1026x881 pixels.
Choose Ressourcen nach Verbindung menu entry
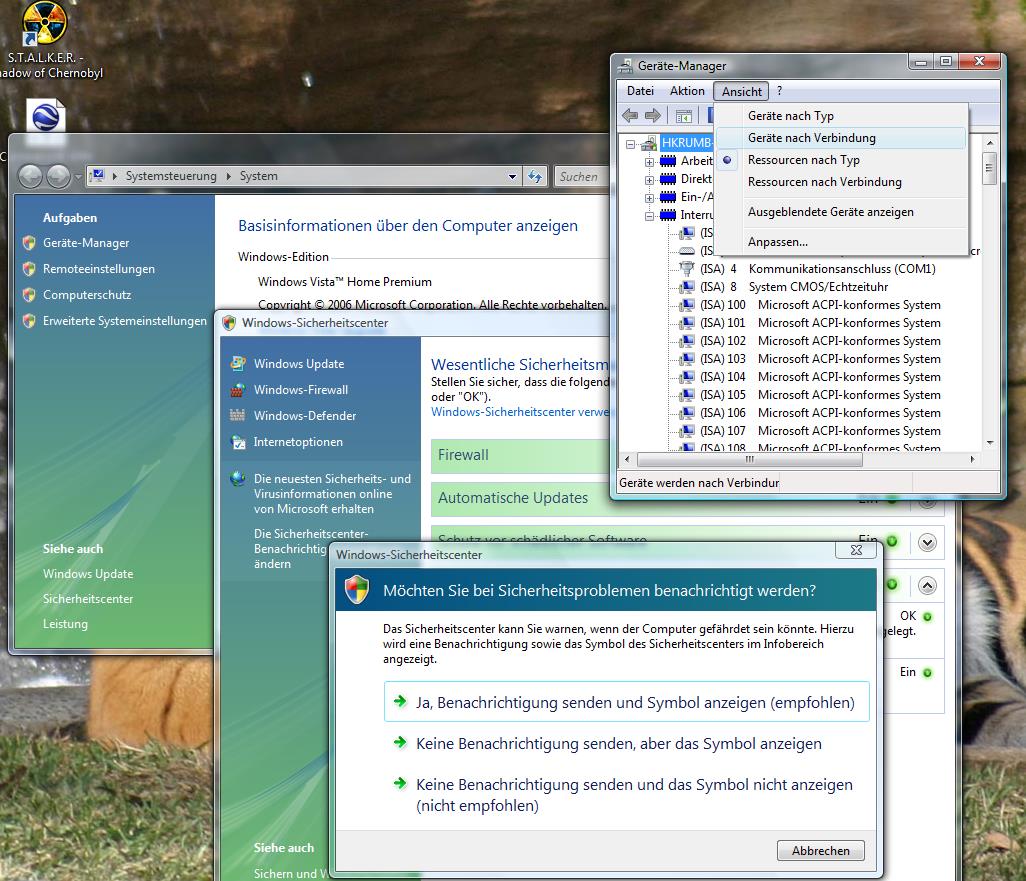tap(840, 182)
